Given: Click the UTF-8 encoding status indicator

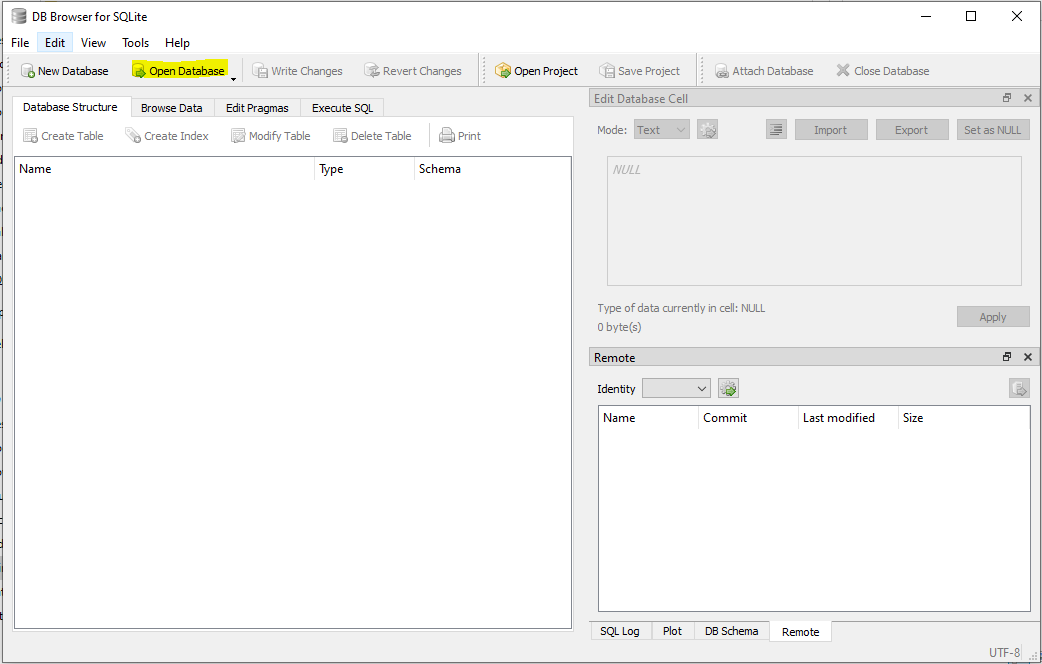Looking at the screenshot, I should coord(1004,652).
